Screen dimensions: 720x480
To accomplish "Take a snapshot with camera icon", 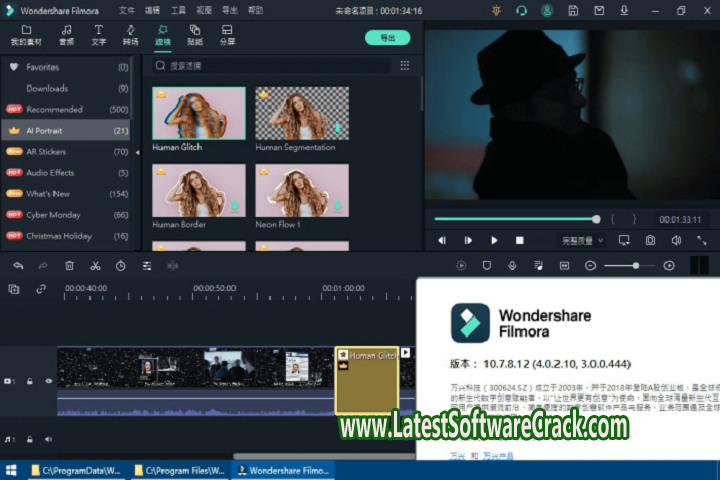I will [x=650, y=240].
